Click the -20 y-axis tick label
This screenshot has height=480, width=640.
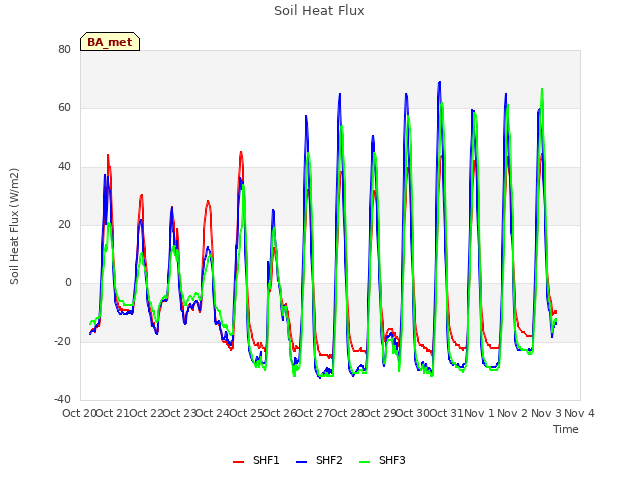[62, 341]
